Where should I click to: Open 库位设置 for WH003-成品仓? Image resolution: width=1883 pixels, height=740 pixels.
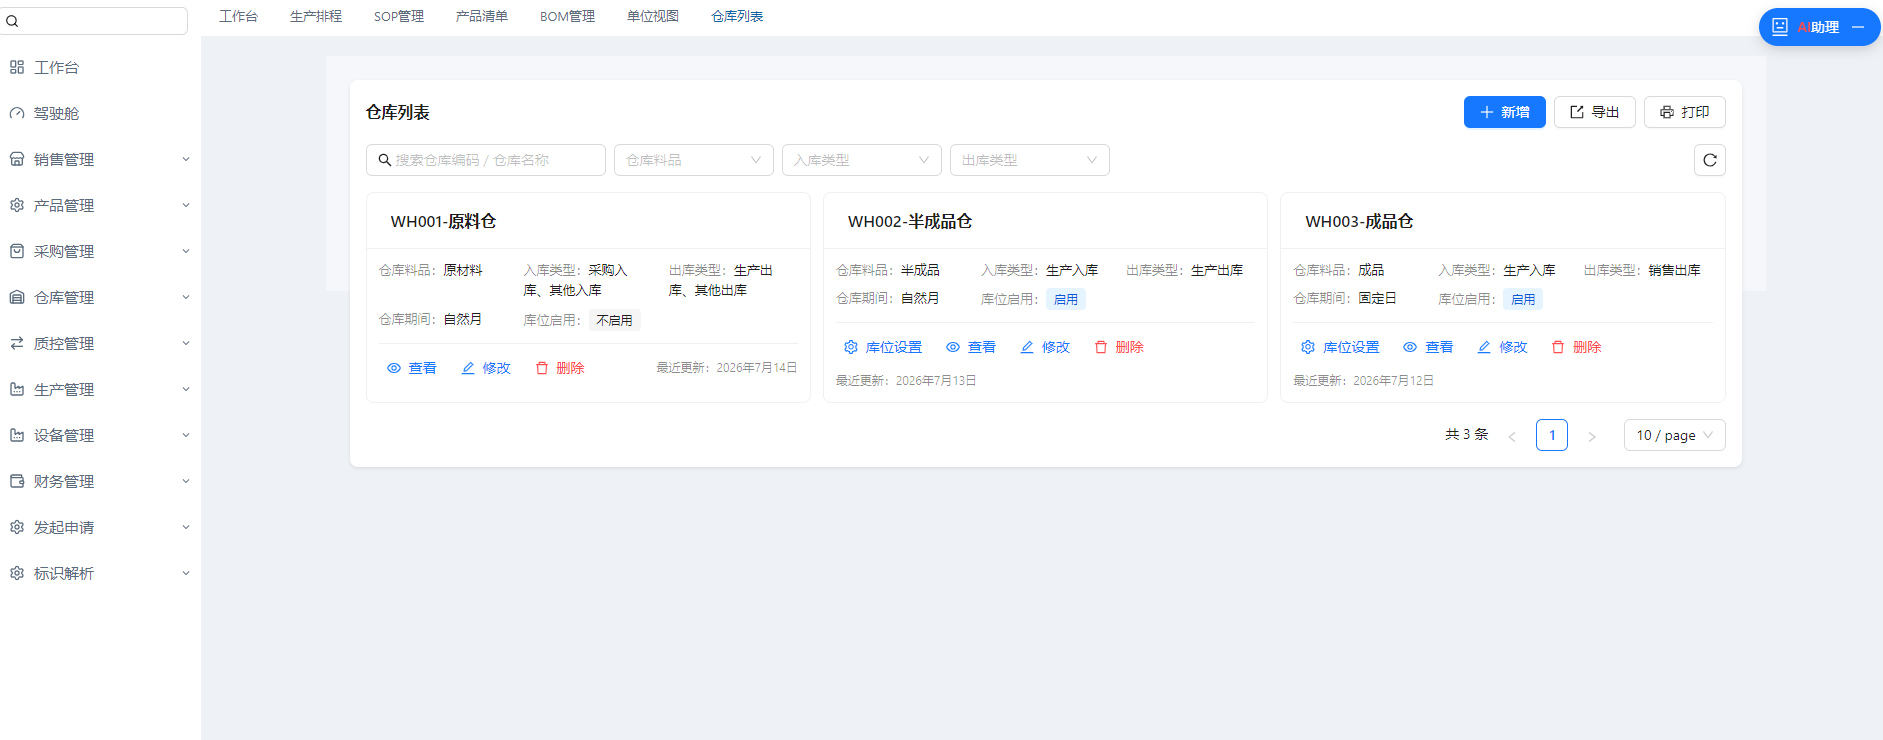click(1340, 347)
